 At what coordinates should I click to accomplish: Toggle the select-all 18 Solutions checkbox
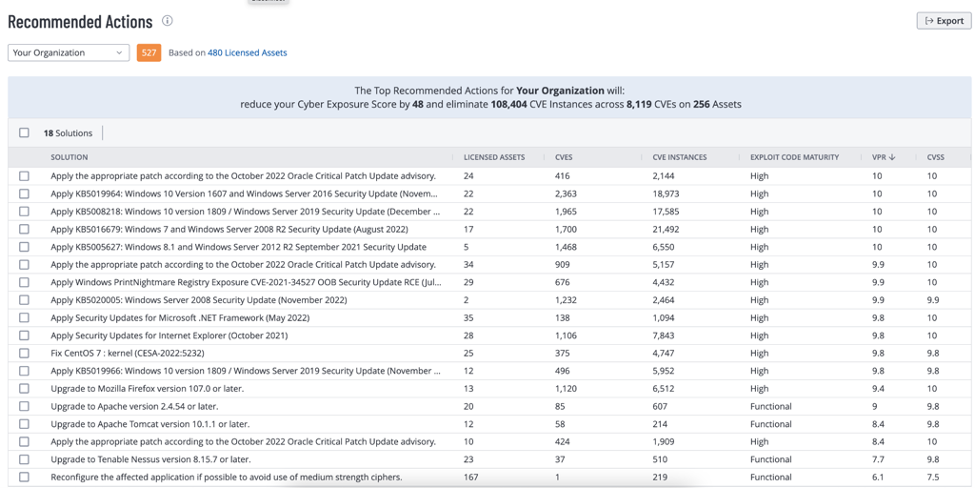click(x=24, y=133)
